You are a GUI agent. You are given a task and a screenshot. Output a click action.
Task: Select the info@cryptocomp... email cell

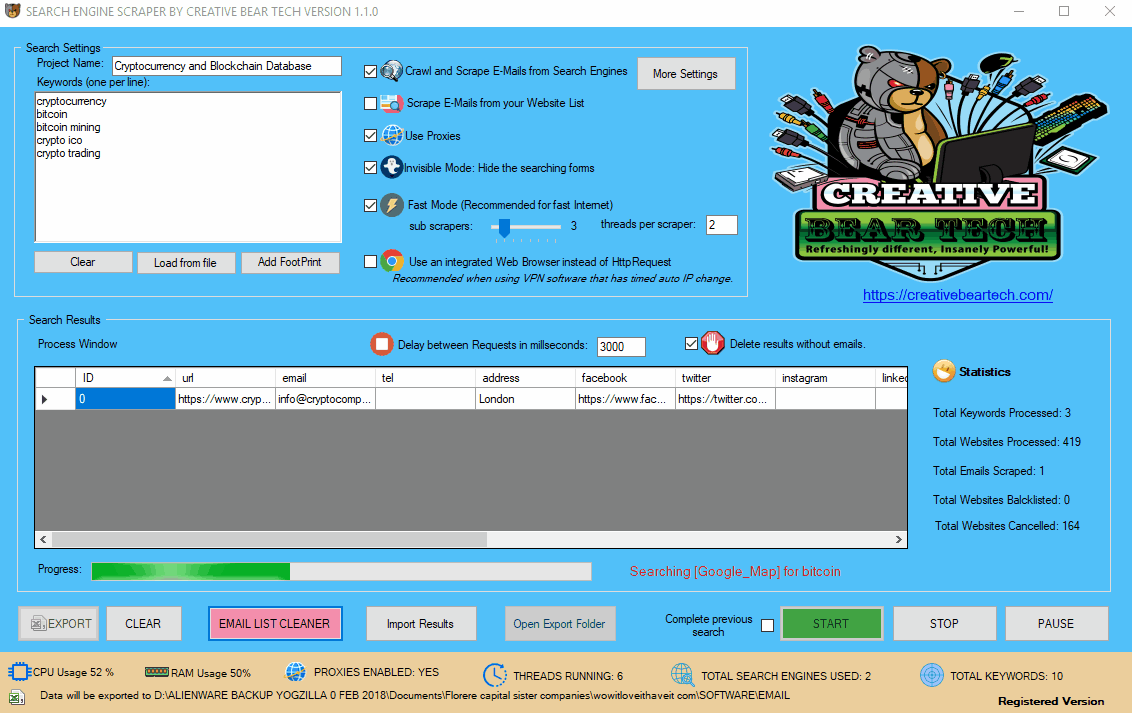326,399
